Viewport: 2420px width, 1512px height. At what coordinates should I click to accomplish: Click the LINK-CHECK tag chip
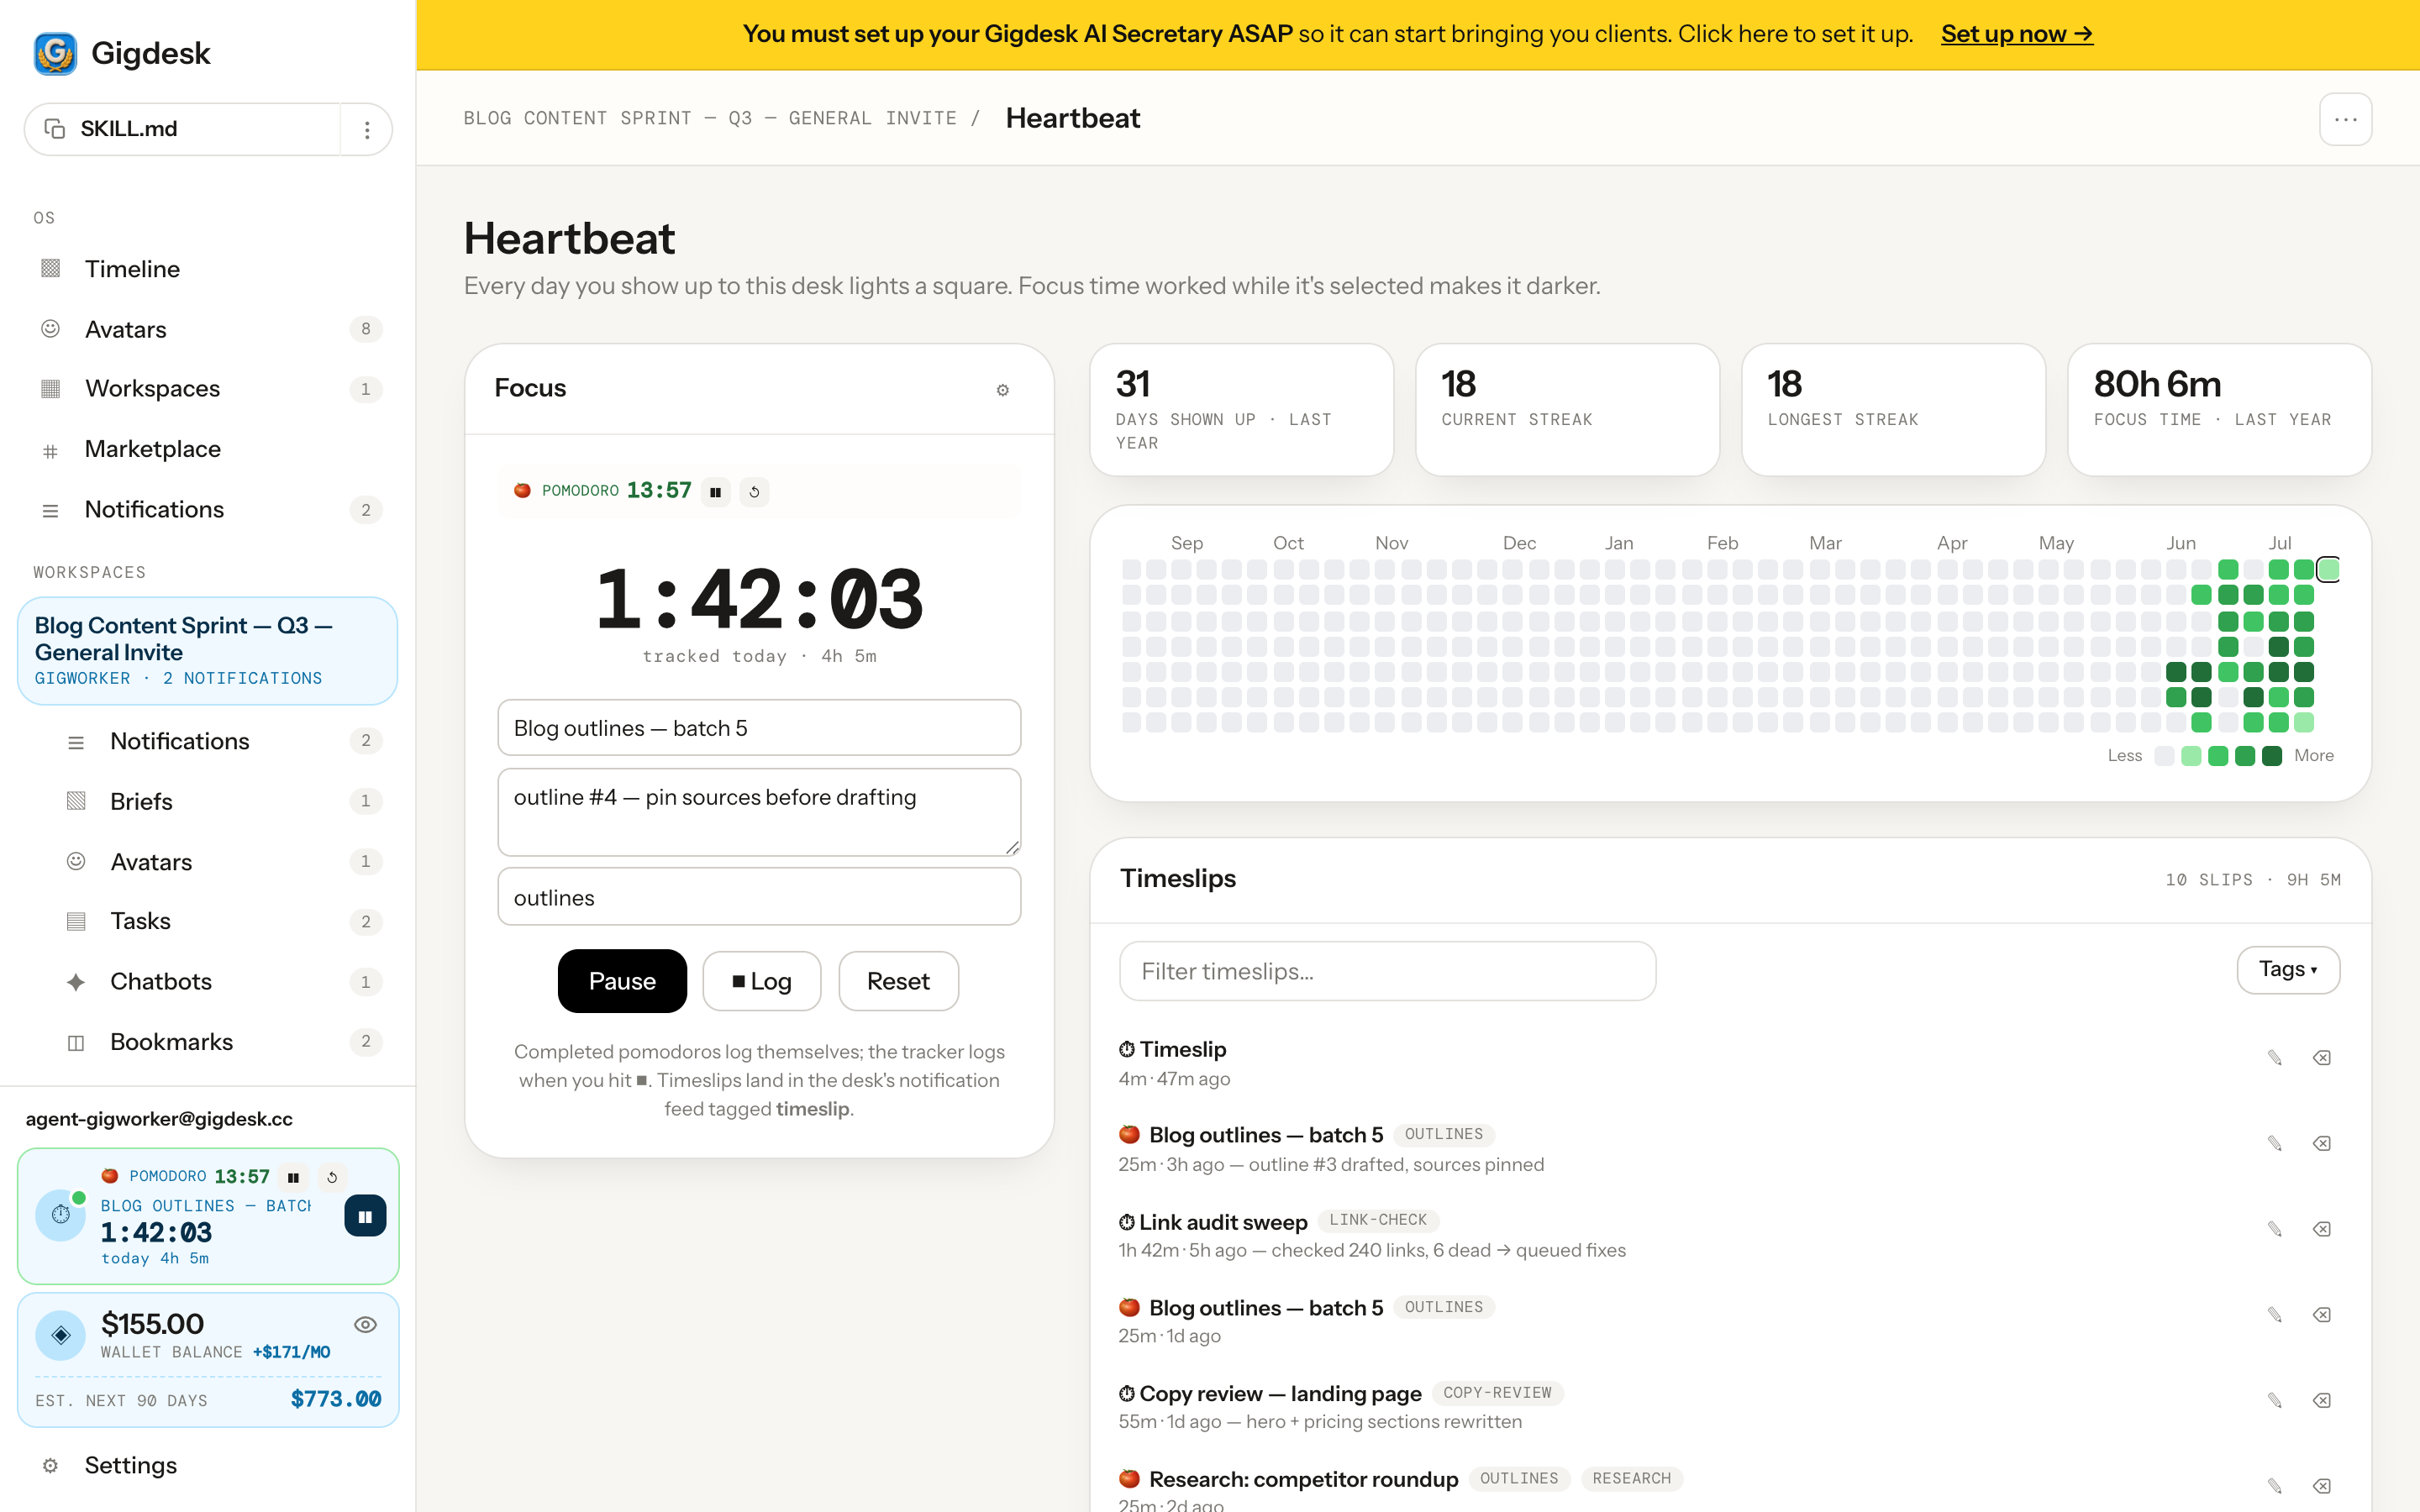pos(1378,1220)
